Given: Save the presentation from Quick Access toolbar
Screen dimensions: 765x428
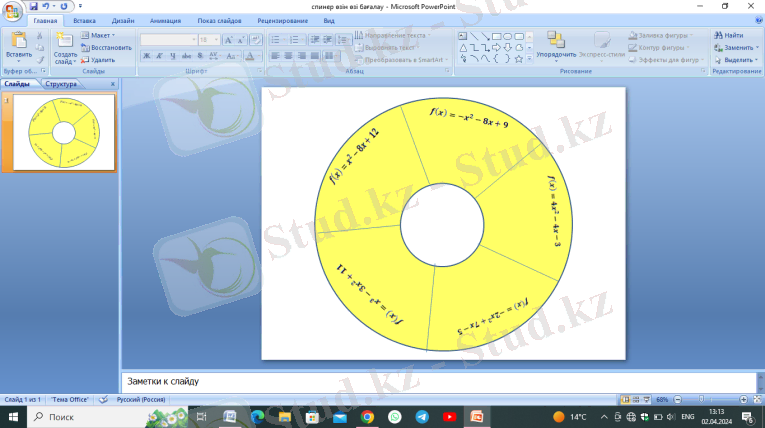Looking at the screenshot, I should (x=33, y=6).
